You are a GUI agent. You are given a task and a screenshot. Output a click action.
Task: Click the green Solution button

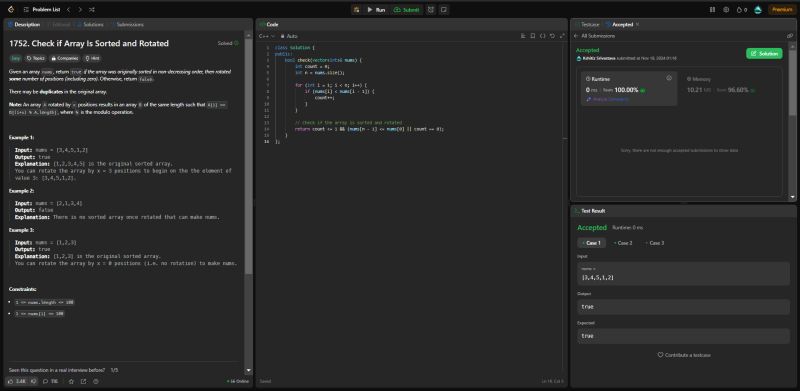tap(764, 54)
